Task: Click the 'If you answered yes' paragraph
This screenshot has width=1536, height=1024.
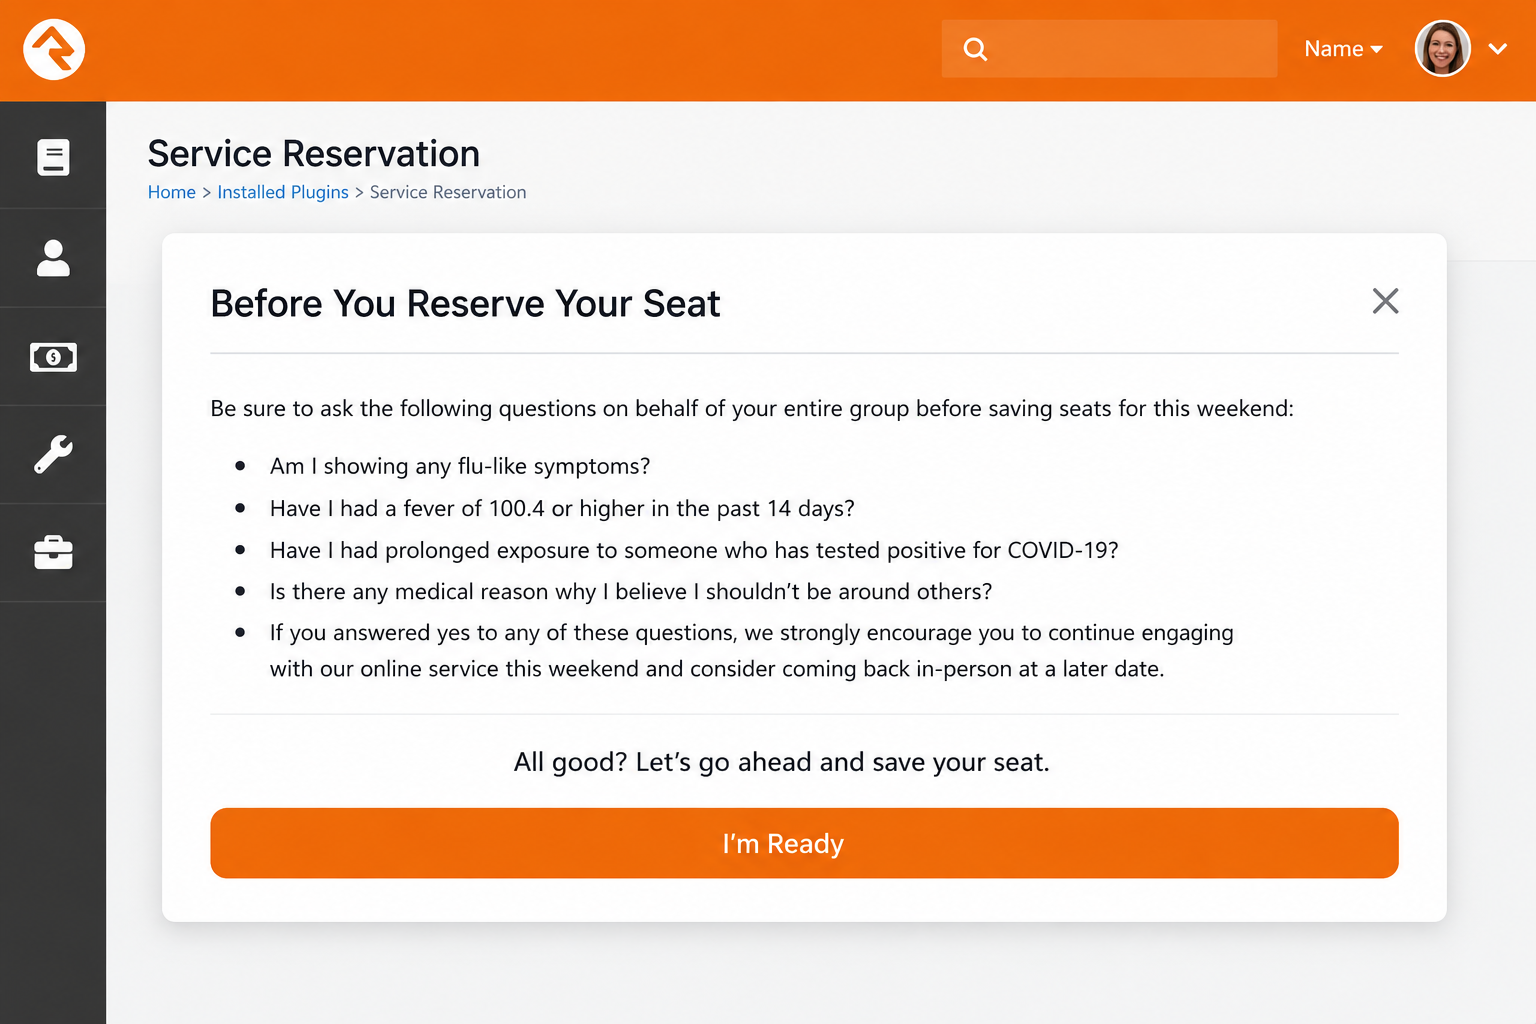Action: coord(752,650)
